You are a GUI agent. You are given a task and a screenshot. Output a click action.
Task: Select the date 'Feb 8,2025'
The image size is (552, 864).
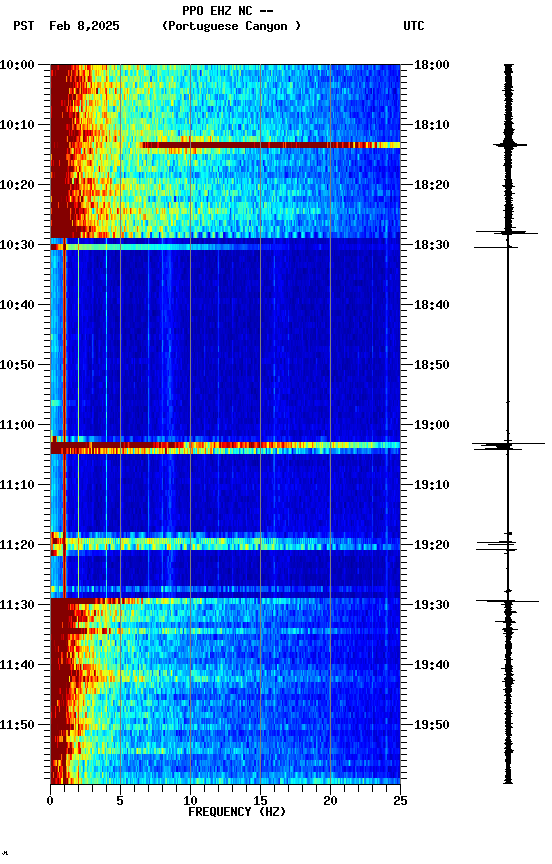pos(84,26)
